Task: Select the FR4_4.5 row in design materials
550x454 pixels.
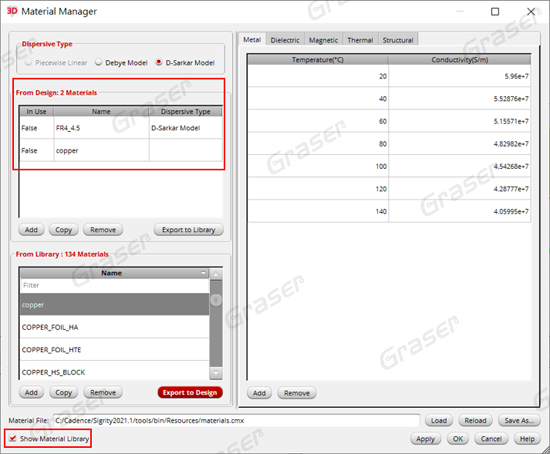Action: click(x=121, y=128)
